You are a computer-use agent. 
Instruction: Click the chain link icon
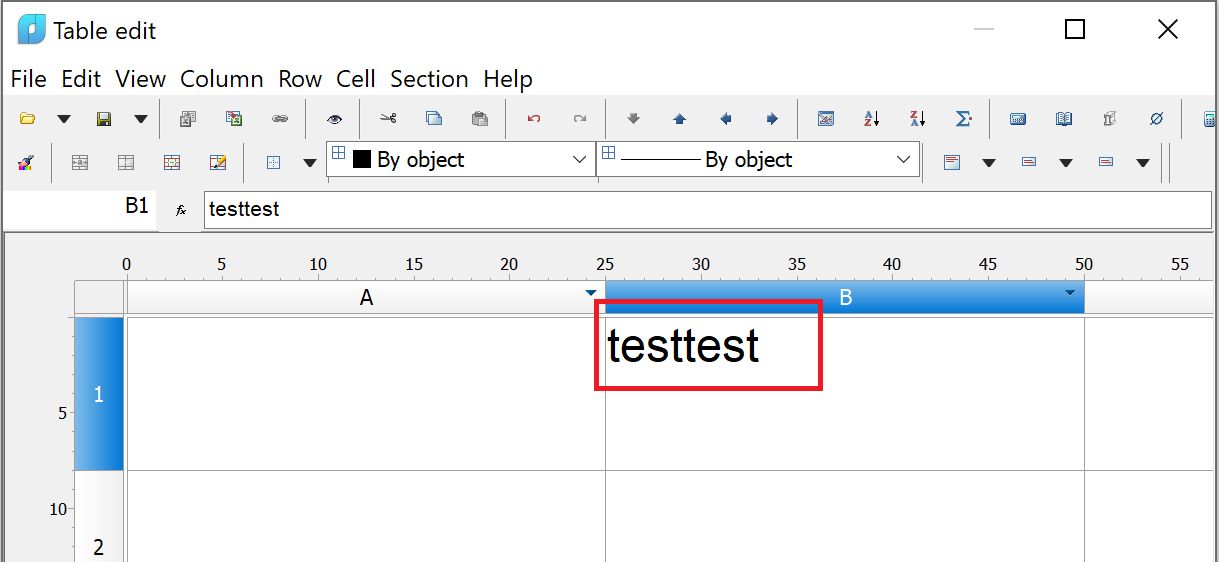281,119
